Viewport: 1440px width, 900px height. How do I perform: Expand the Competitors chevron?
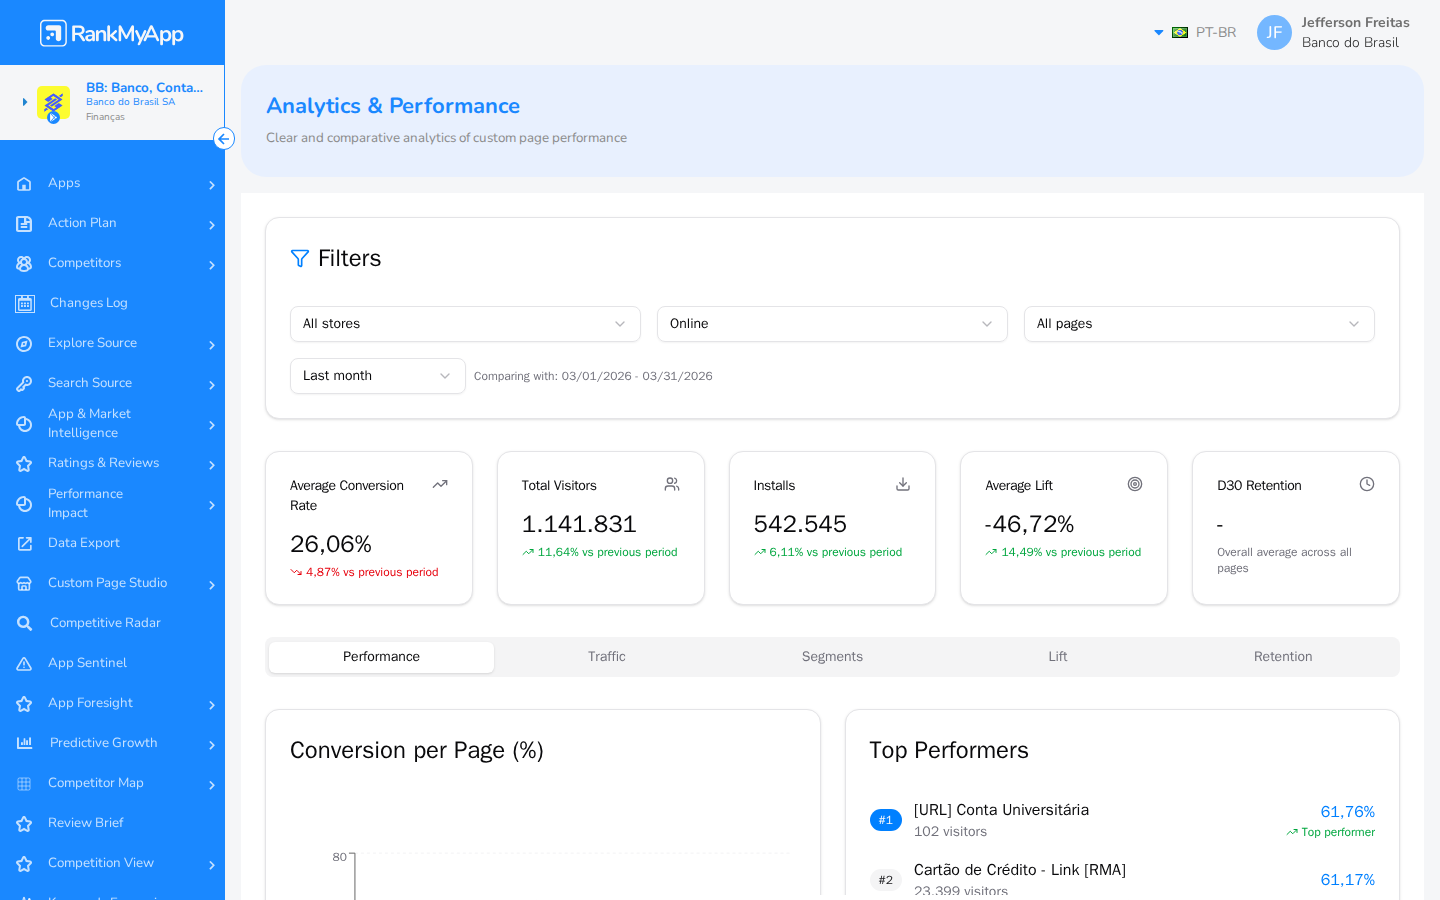pos(212,265)
